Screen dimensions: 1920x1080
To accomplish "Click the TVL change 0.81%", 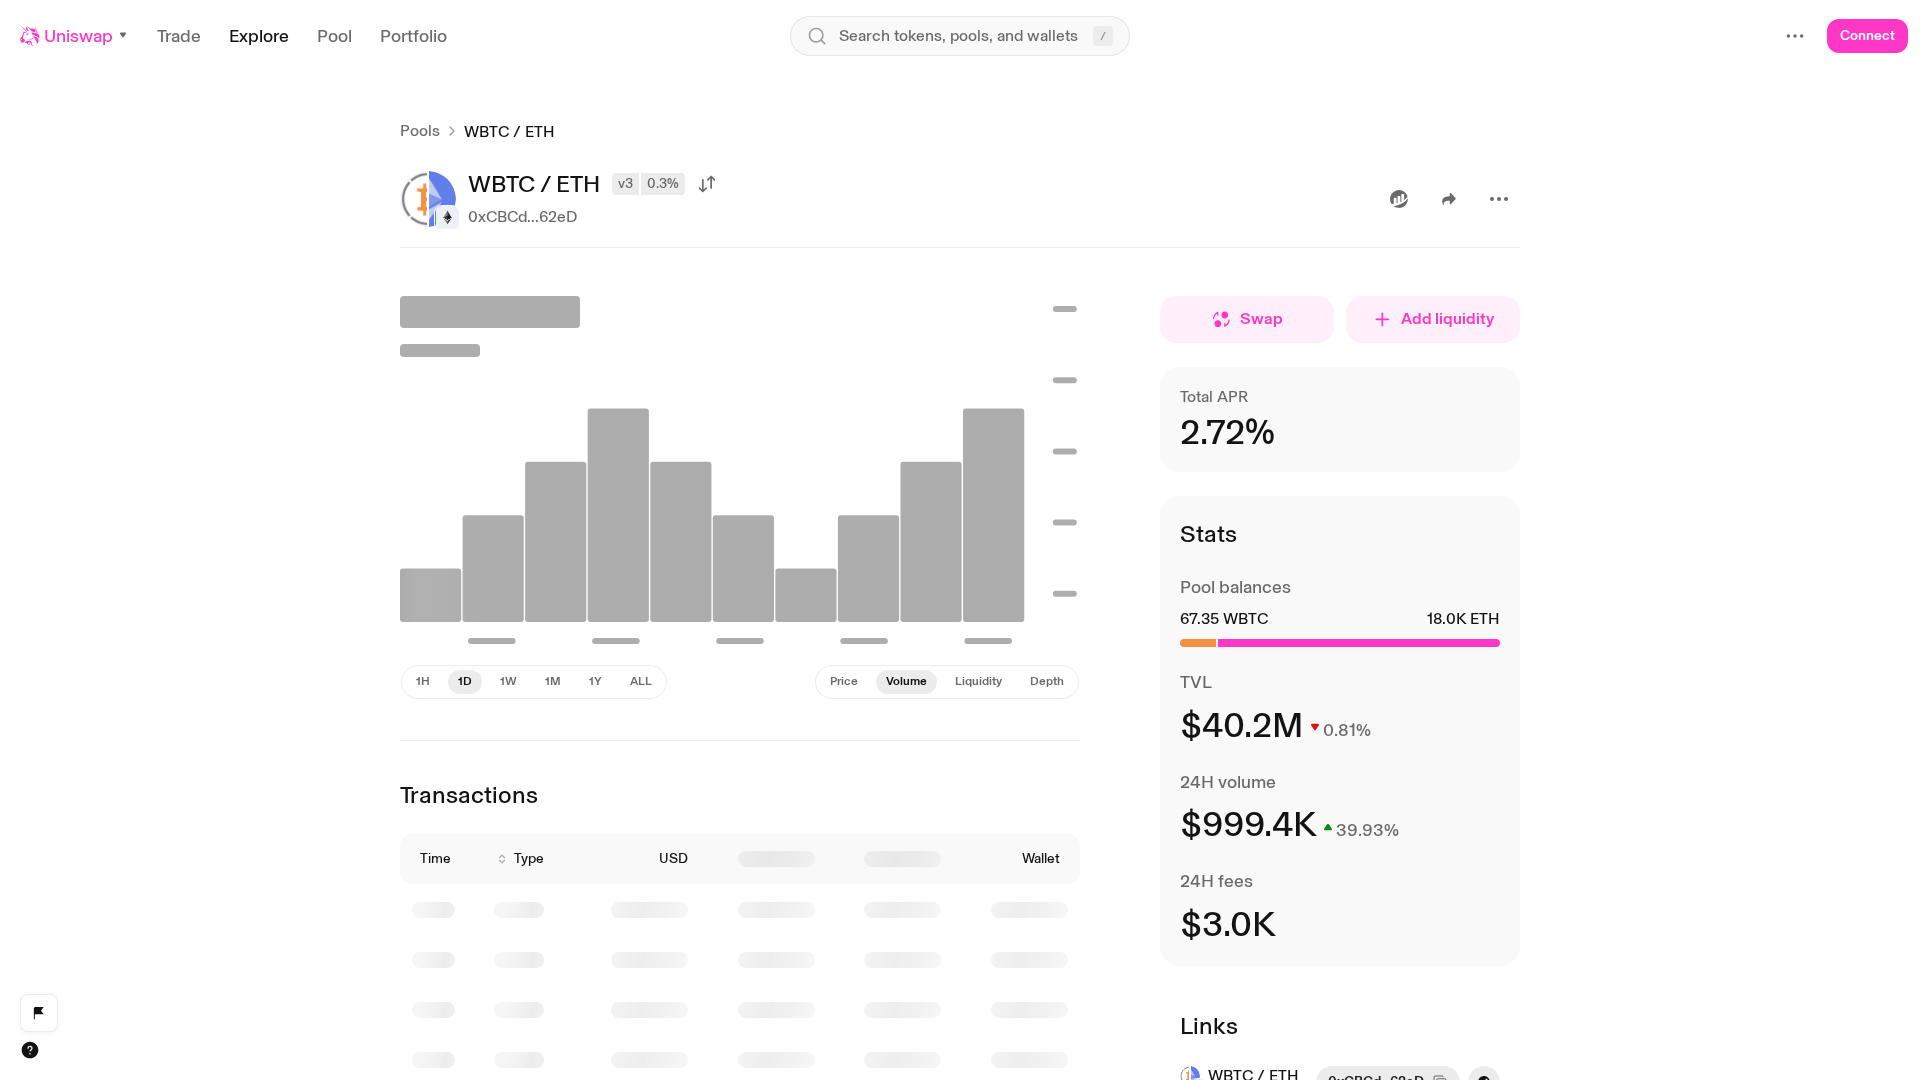I will (x=1346, y=730).
